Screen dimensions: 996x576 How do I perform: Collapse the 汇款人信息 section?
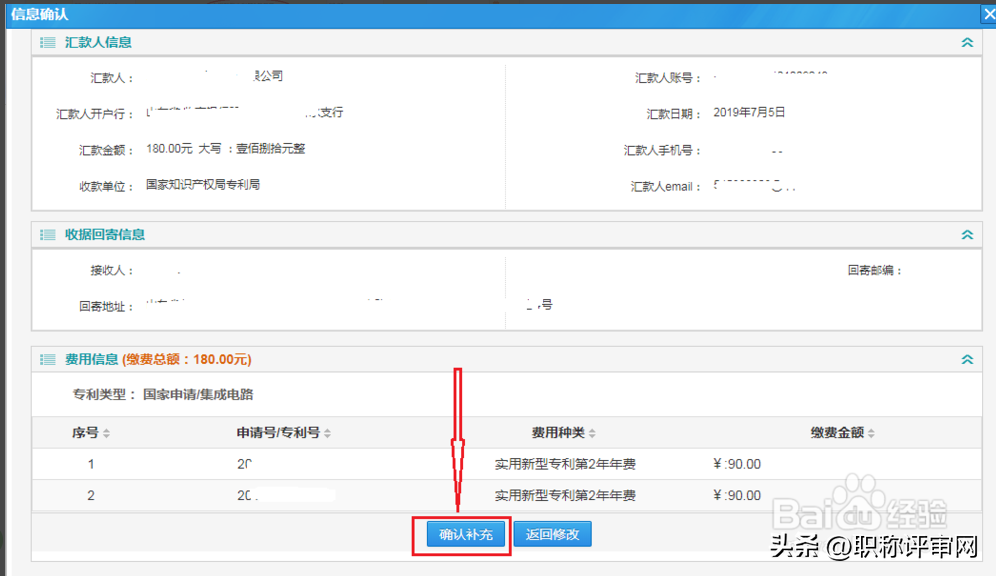pos(966,42)
